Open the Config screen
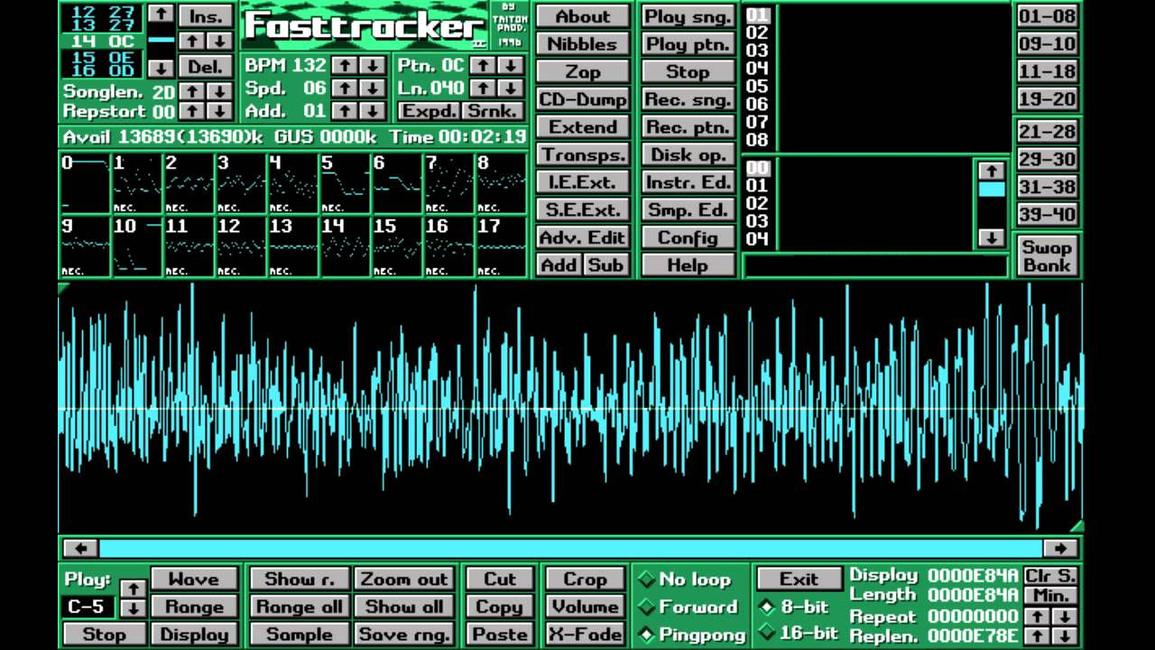This screenshot has height=650, width=1155. [x=687, y=238]
